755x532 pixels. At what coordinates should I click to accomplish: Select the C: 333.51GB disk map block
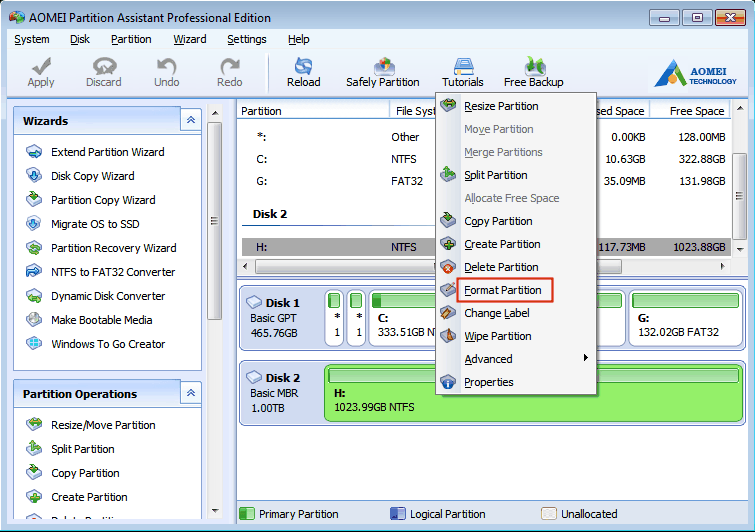pyautogui.click(x=403, y=319)
